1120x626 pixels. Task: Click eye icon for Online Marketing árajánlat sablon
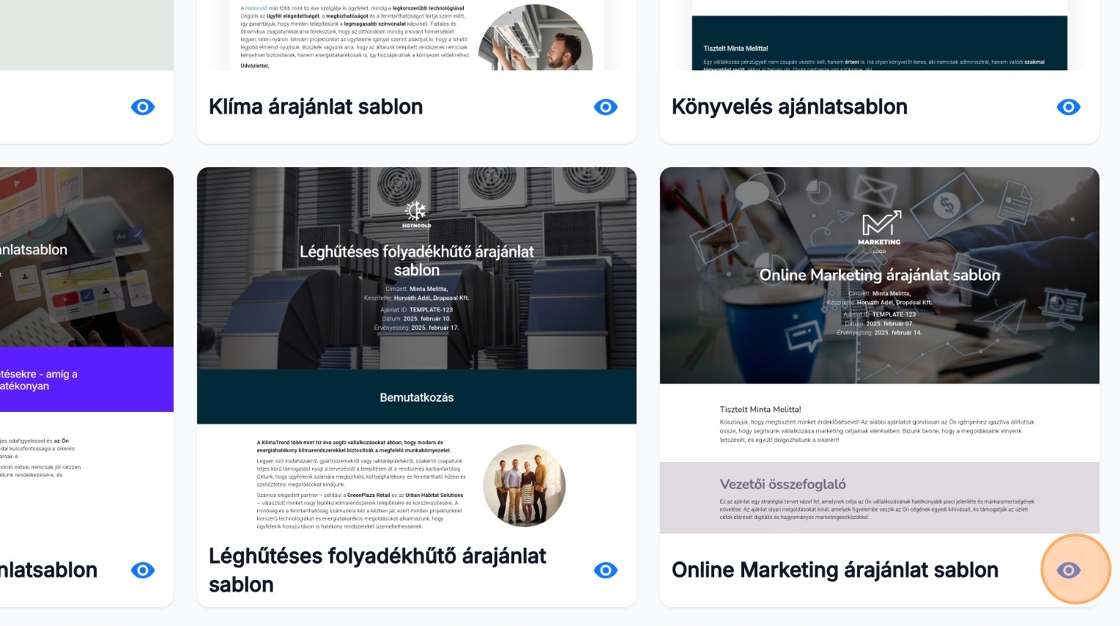(1069, 570)
